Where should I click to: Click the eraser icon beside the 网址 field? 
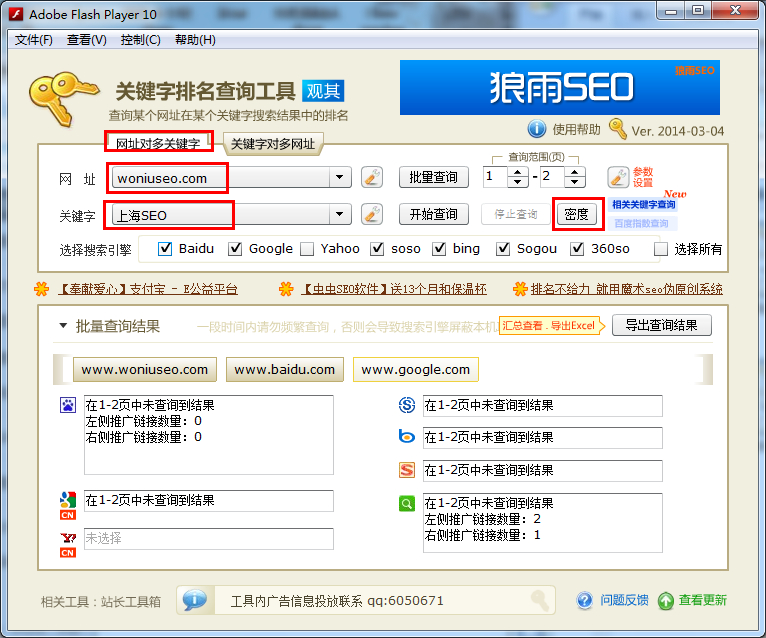(372, 178)
